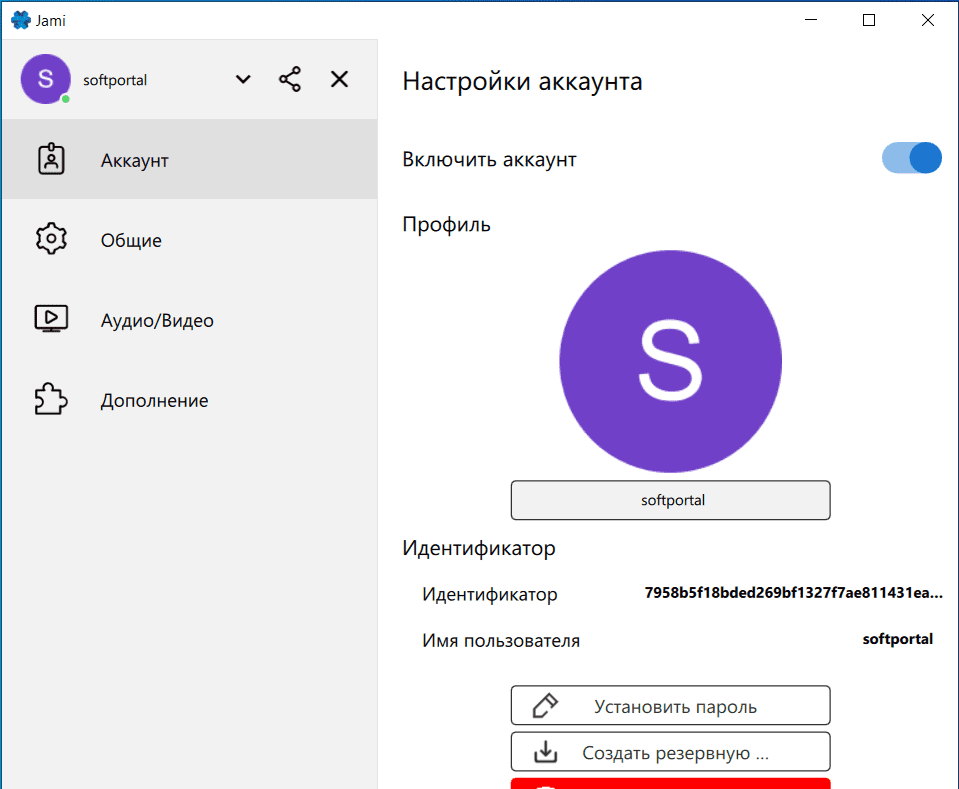Open the Аудио/Видео monitor icon
Image resolution: width=959 pixels, height=789 pixels.
(x=51, y=319)
